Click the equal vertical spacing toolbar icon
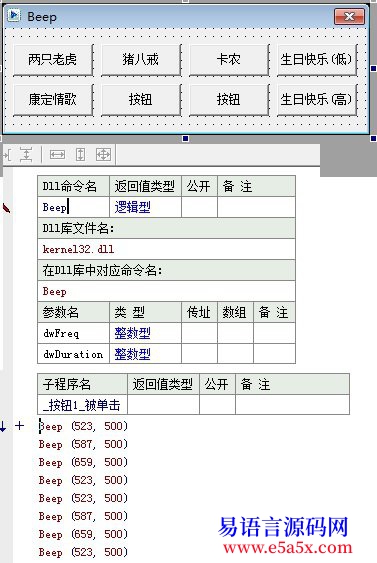This screenshot has height=563, width=377. coord(26,155)
